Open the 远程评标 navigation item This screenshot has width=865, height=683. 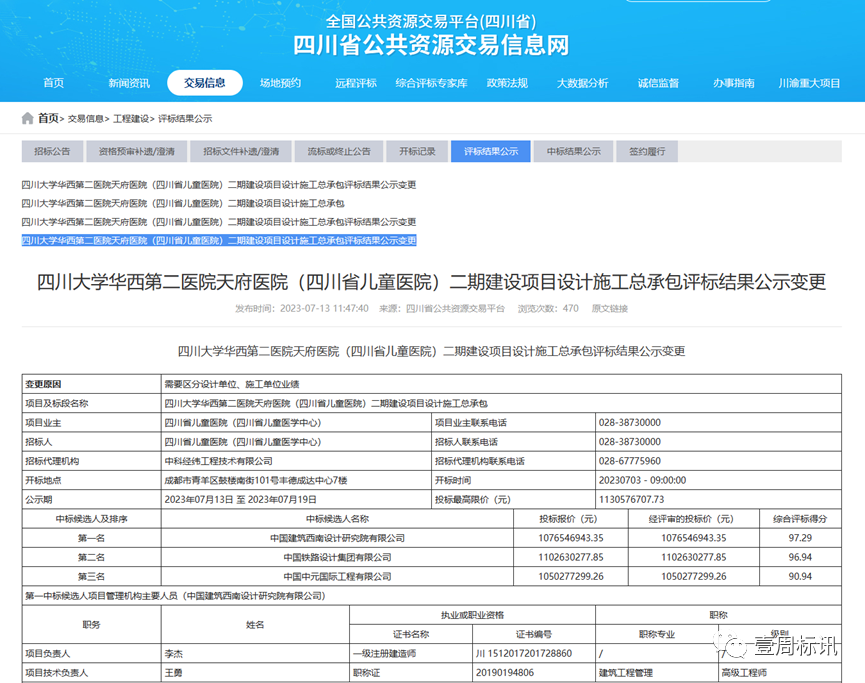point(356,83)
